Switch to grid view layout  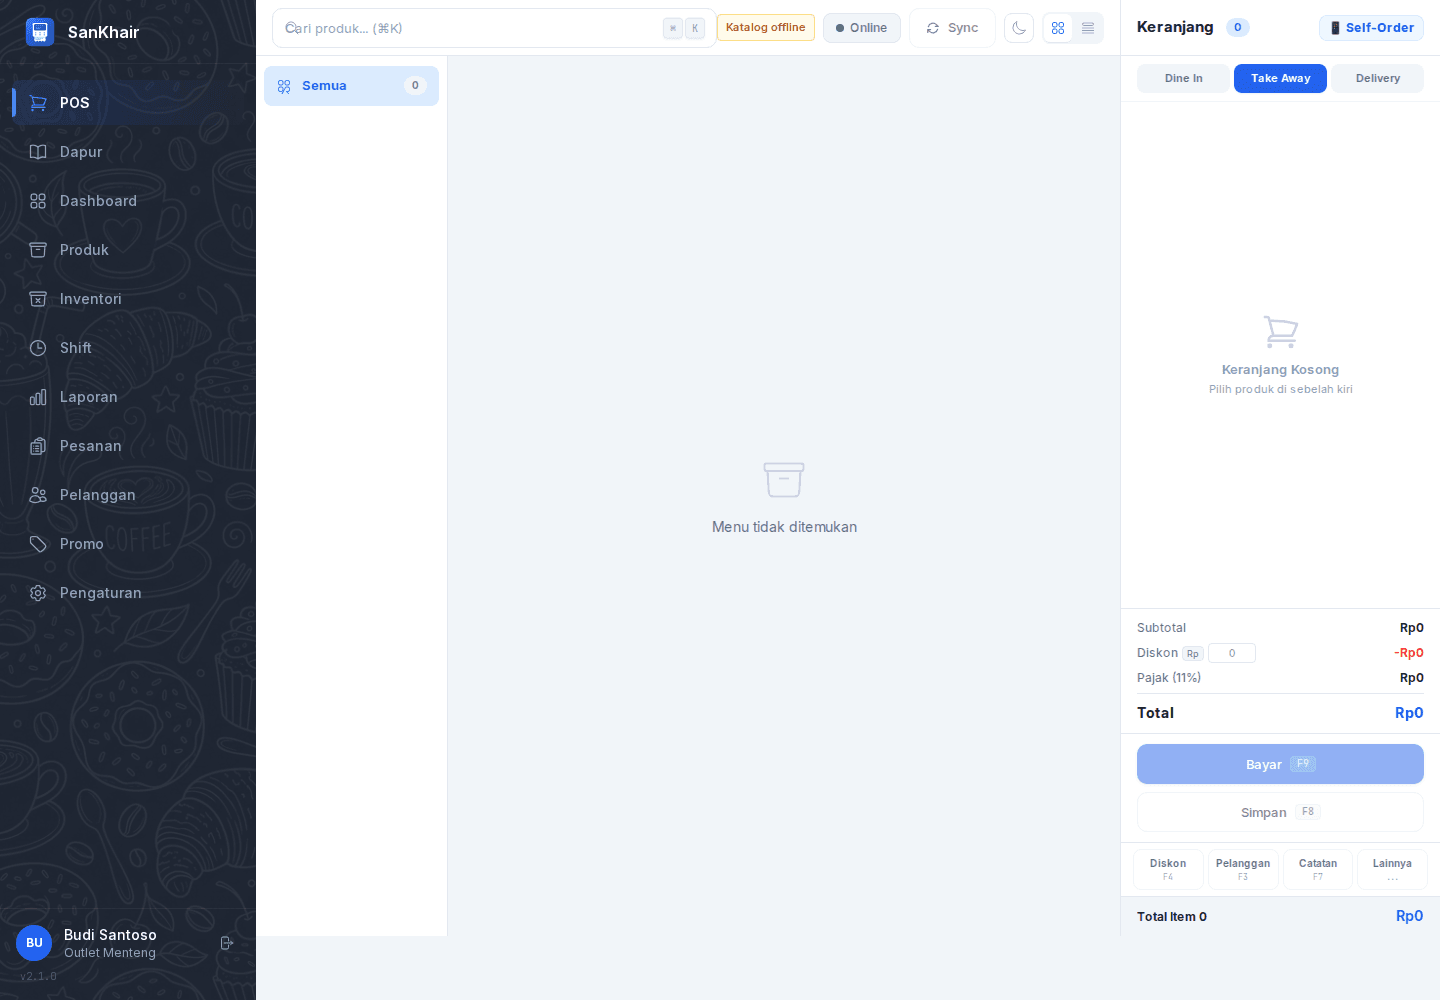1058,28
